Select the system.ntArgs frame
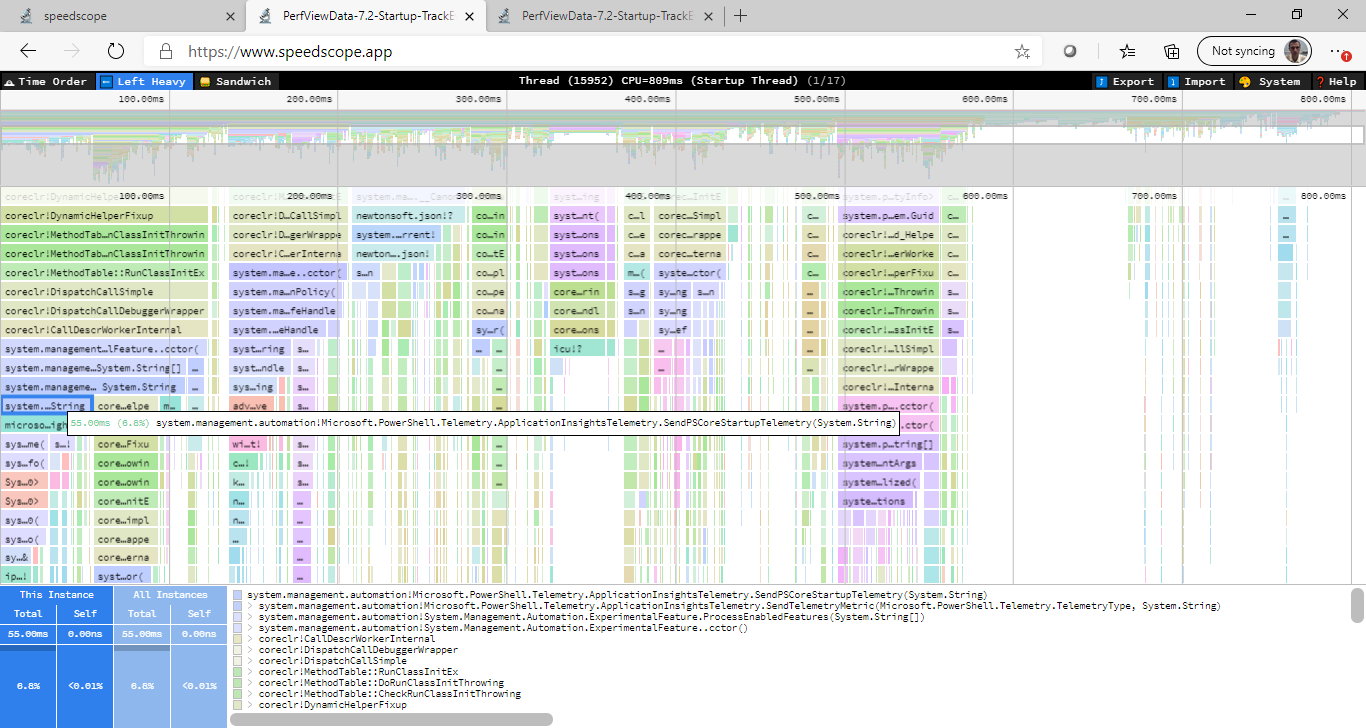 880,463
